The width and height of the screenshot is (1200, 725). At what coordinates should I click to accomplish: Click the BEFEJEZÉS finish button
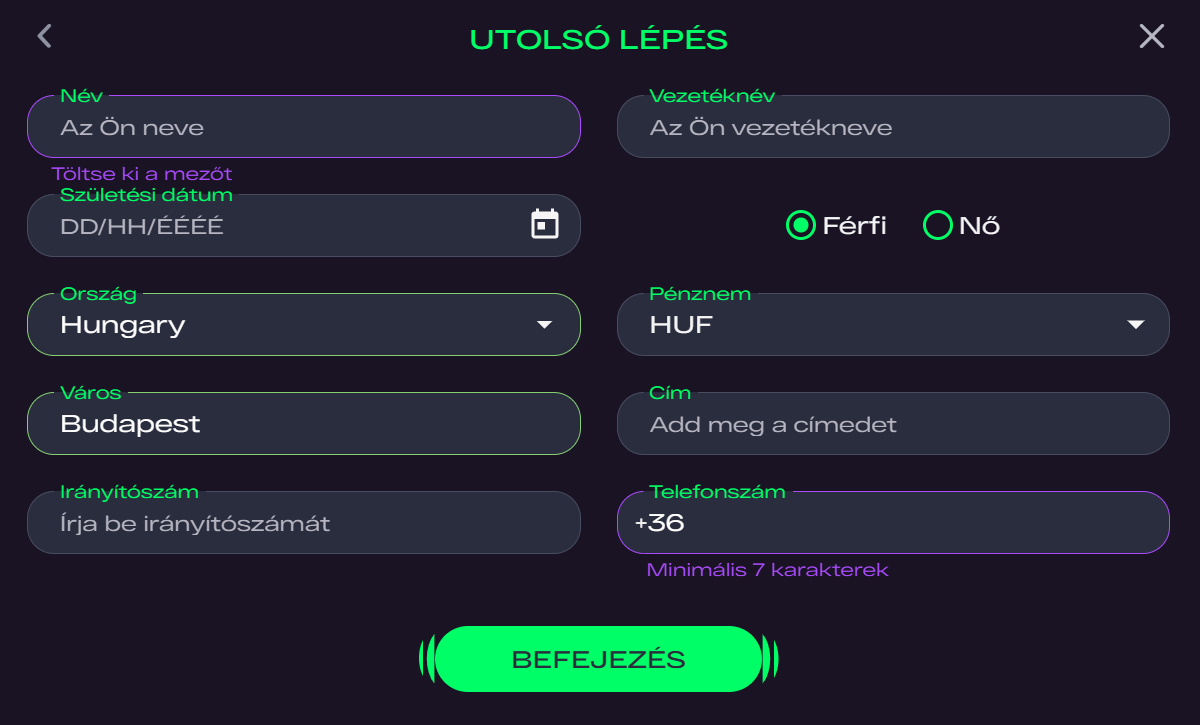click(x=599, y=659)
